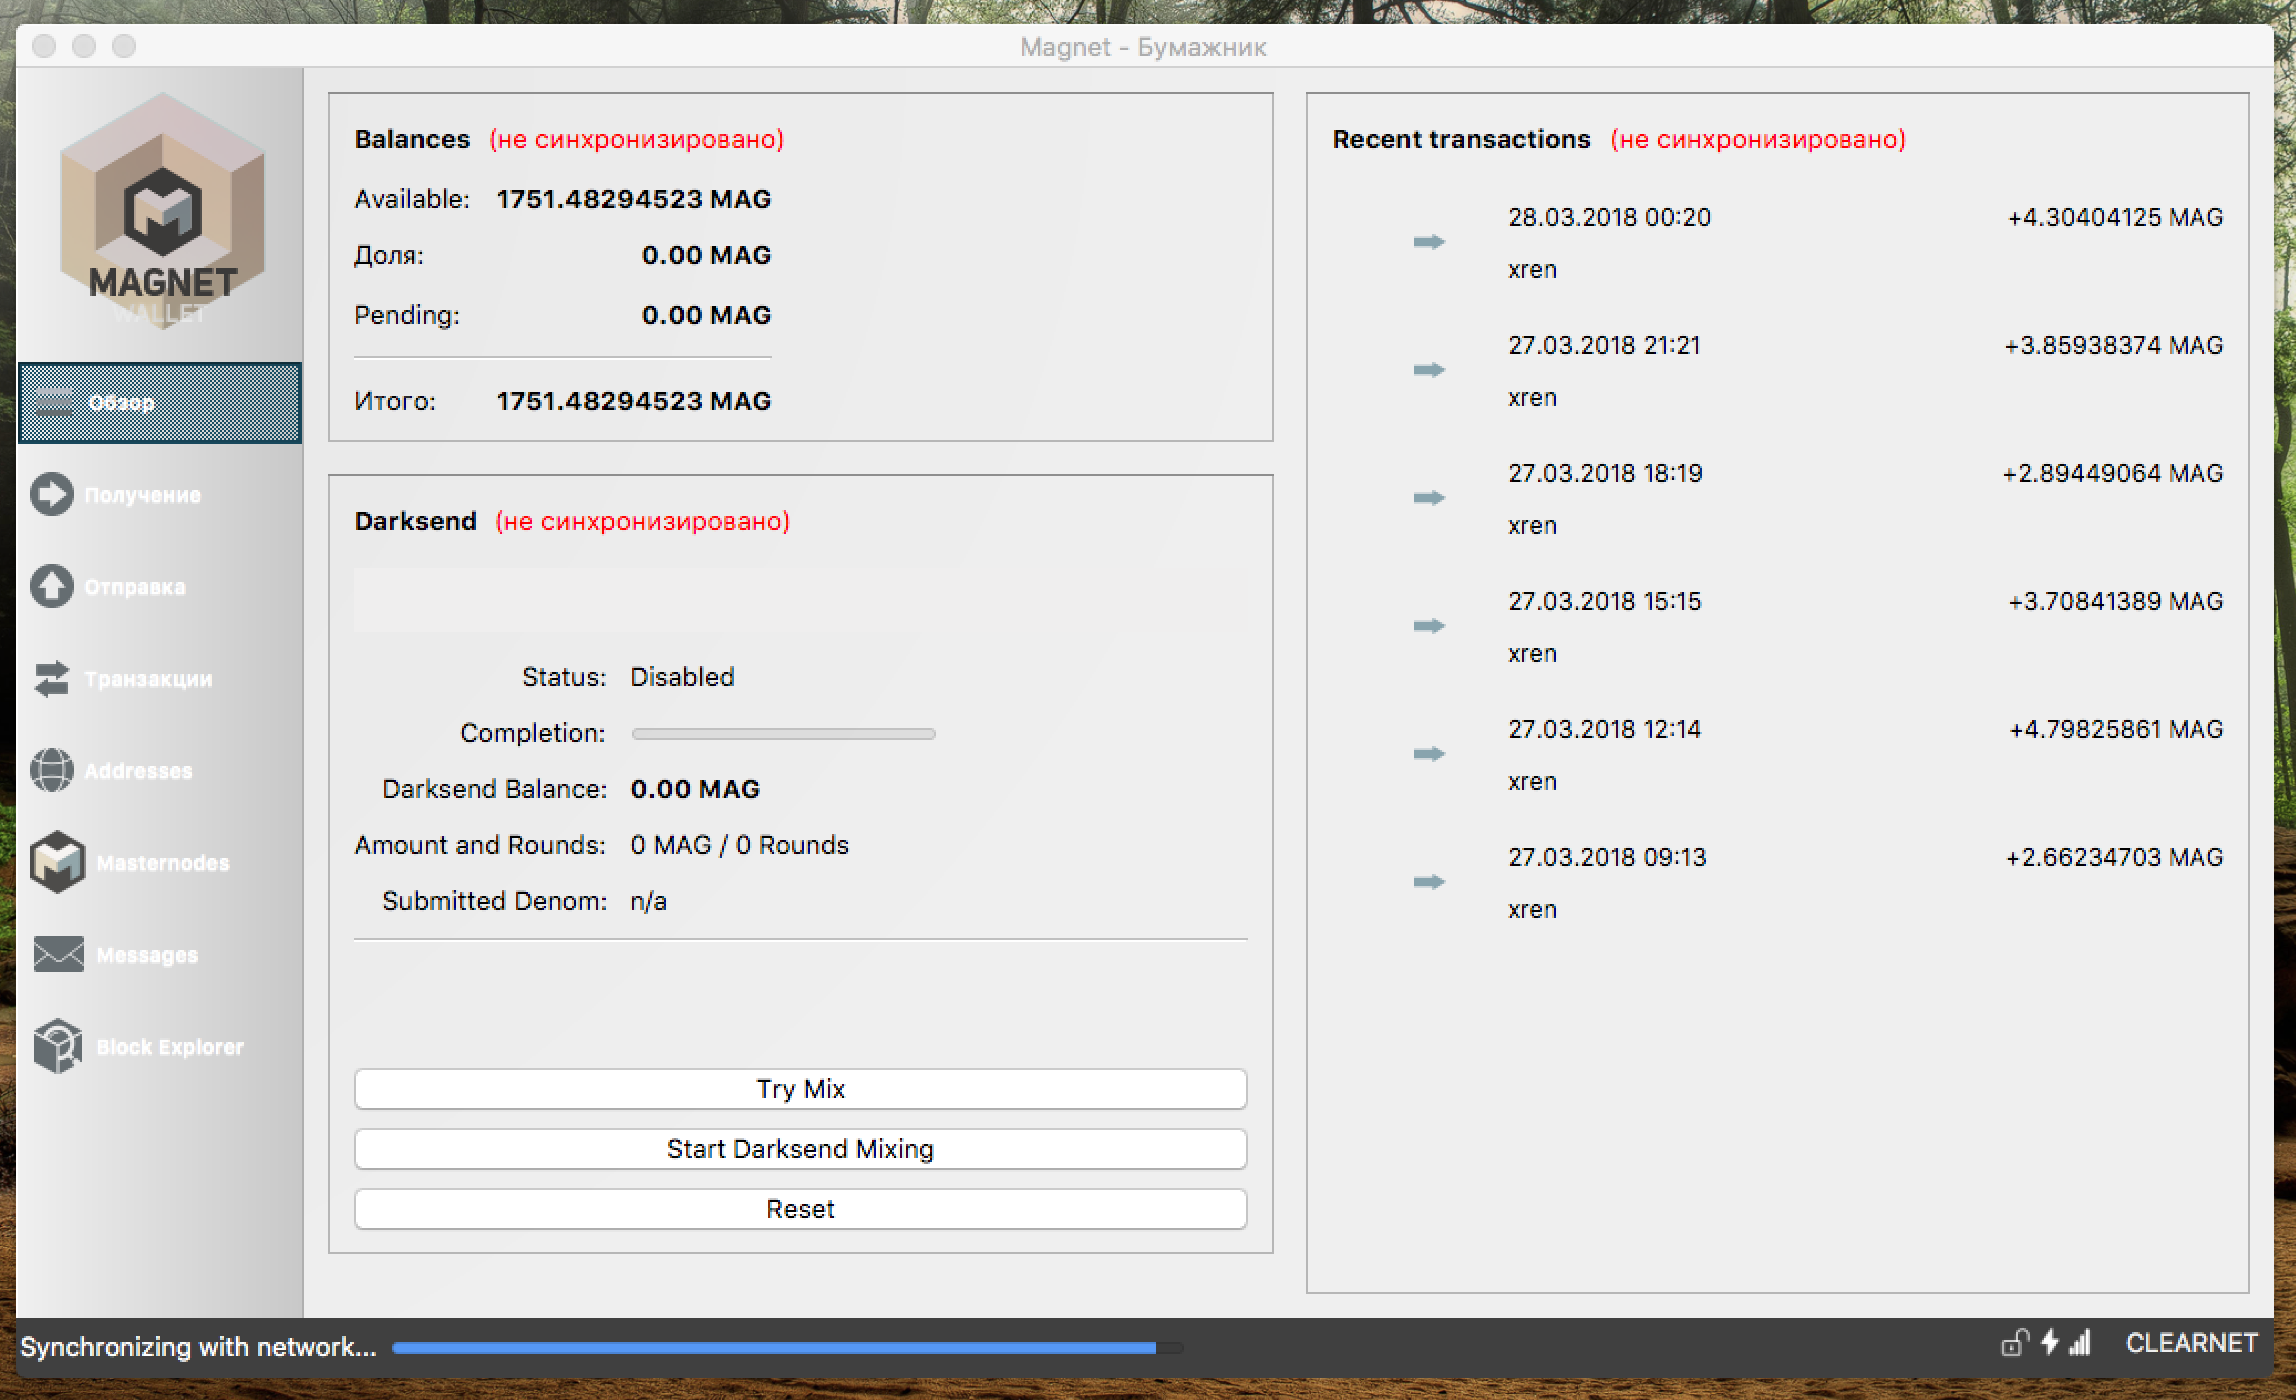Click the Обзор overview icon in sidebar
2296x1400 pixels.
pyautogui.click(x=54, y=403)
